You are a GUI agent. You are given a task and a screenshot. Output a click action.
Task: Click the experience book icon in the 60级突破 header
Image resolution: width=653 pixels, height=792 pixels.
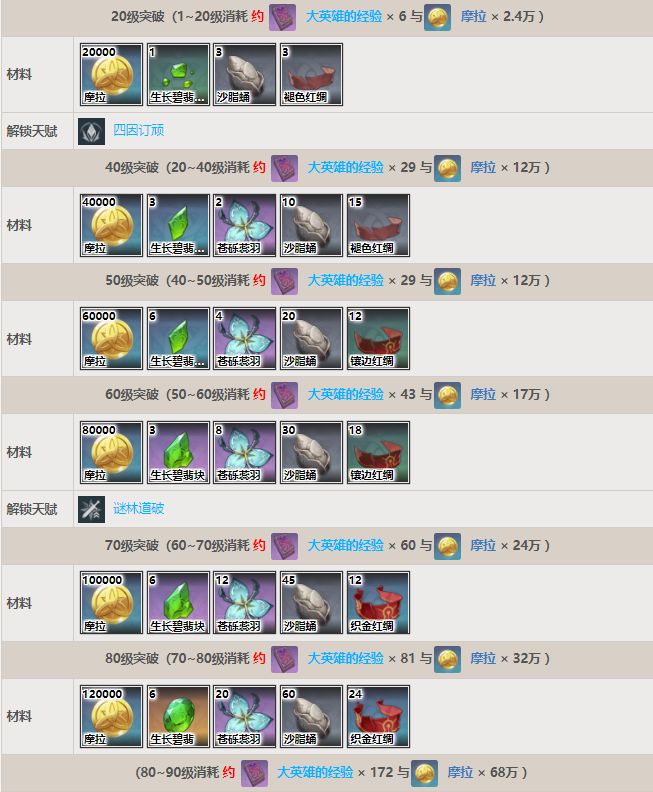coord(284,395)
